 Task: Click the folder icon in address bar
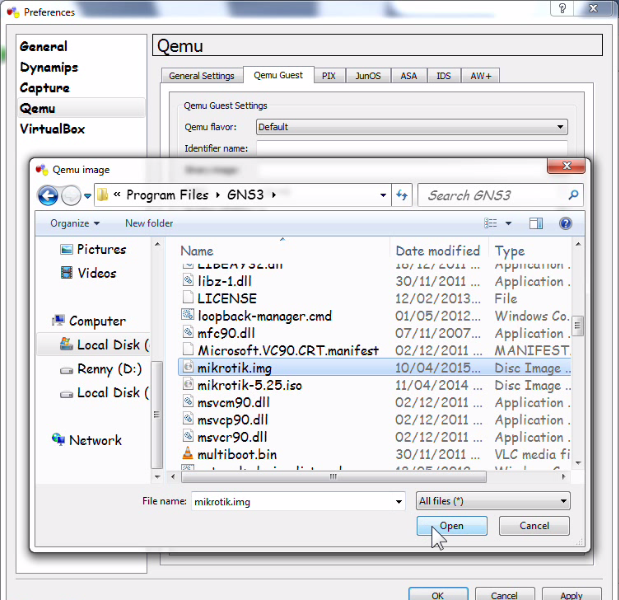(x=103, y=195)
